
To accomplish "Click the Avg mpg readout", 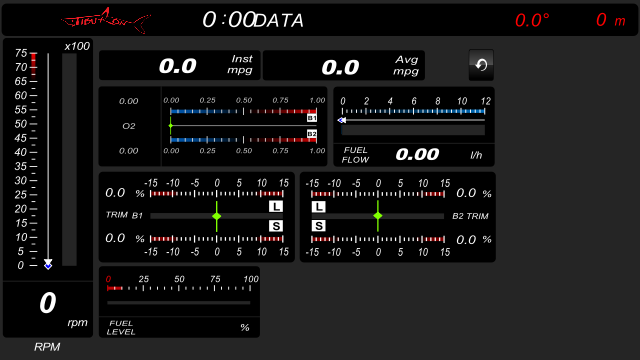I will [344, 65].
